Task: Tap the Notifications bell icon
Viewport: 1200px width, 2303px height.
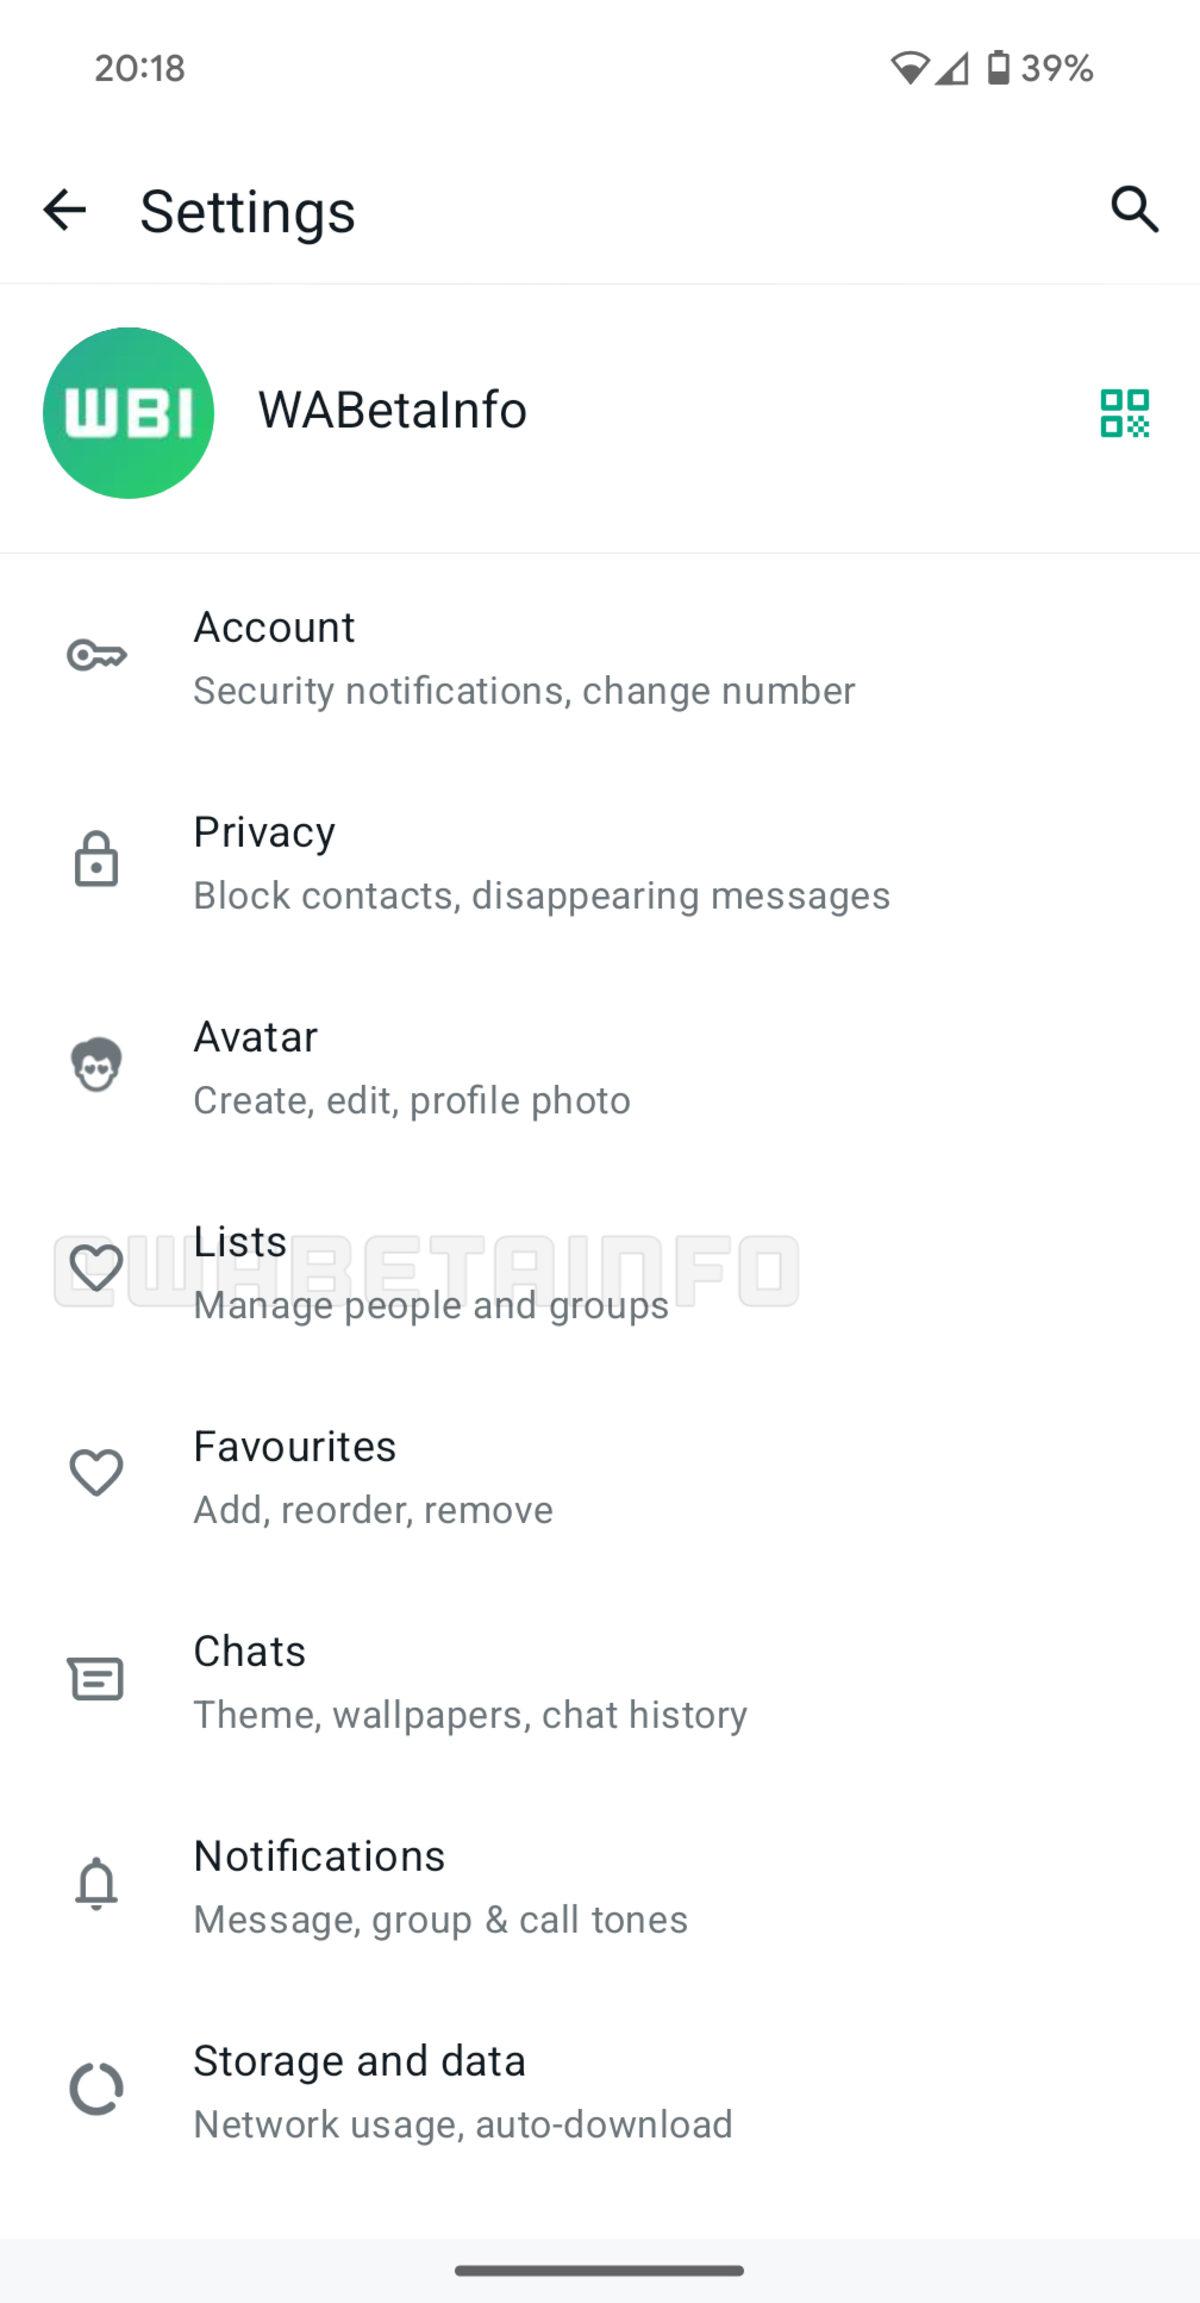Action: 96,1884
